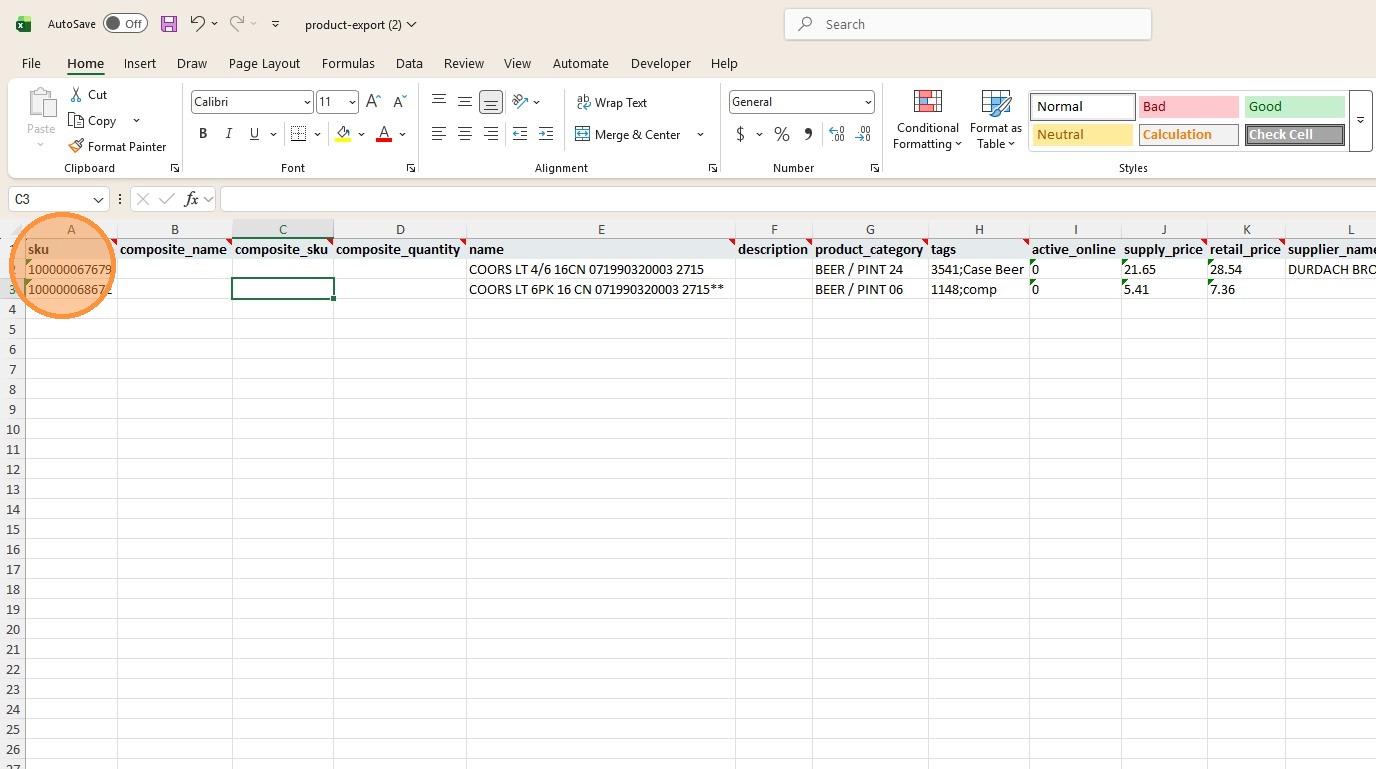The width and height of the screenshot is (1376, 769).
Task: Apply the Bad cell style
Action: tap(1189, 106)
